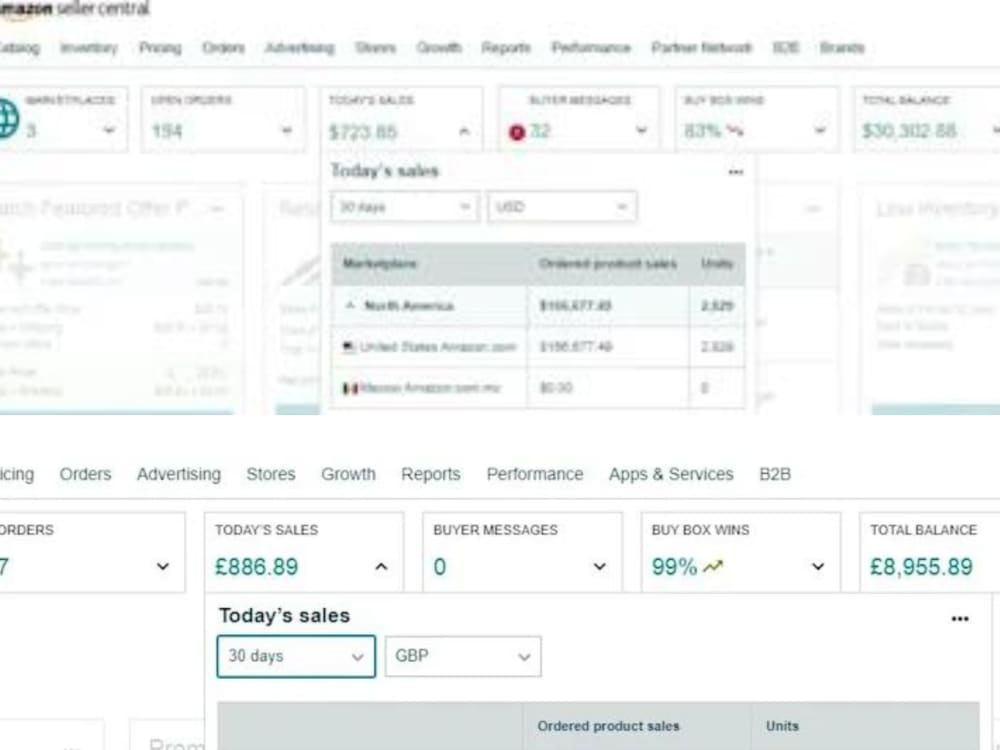Expand the Buyer Messages card showing 0
Screen dimensions: 1000x750
599,566
